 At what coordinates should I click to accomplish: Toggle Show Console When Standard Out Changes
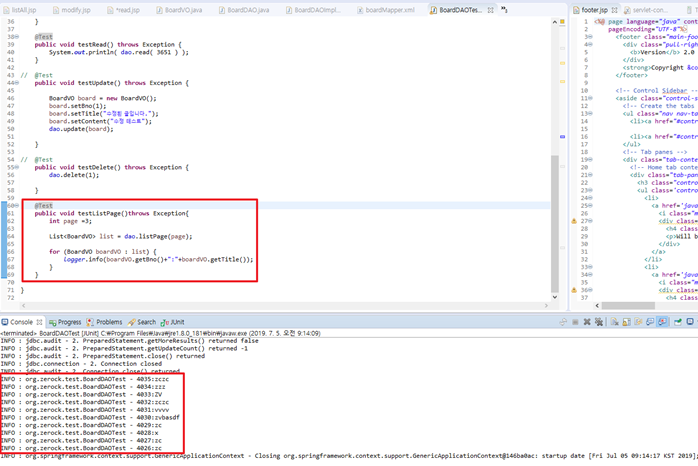pos(650,322)
